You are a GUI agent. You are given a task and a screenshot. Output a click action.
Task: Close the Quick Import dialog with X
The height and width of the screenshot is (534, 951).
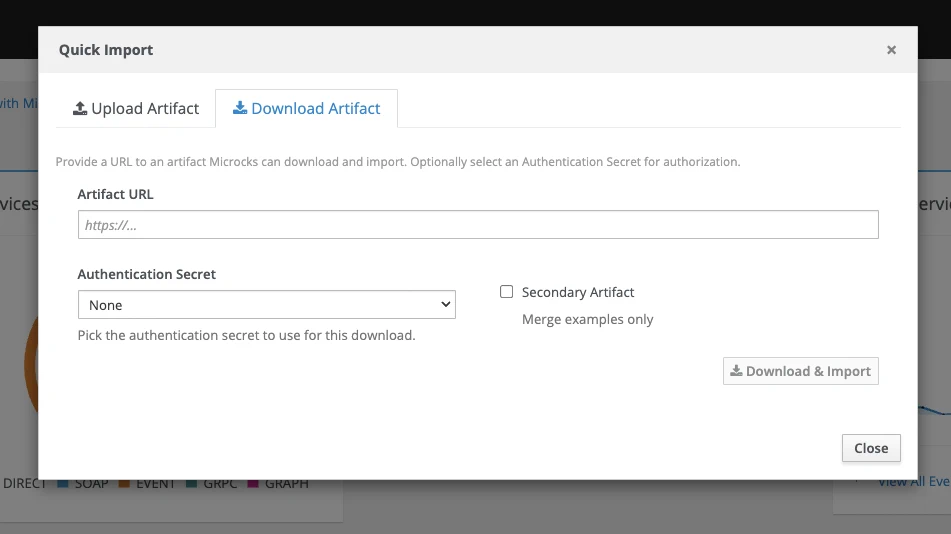[891, 50]
